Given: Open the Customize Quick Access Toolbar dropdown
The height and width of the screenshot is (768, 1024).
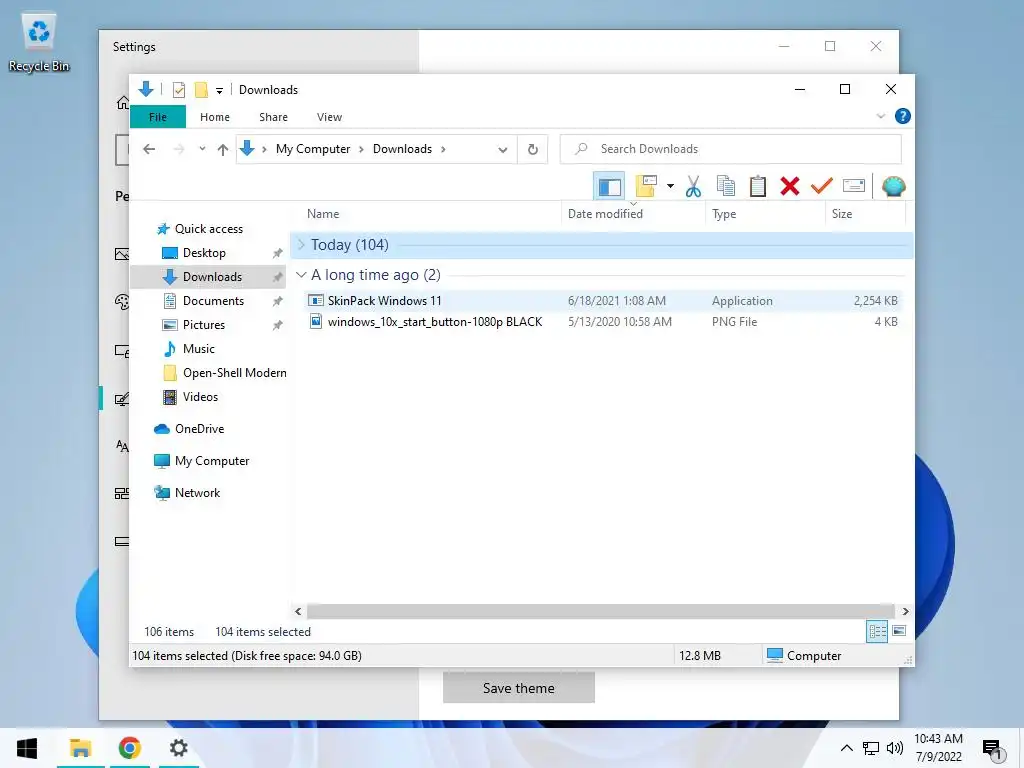Looking at the screenshot, I should [219, 91].
